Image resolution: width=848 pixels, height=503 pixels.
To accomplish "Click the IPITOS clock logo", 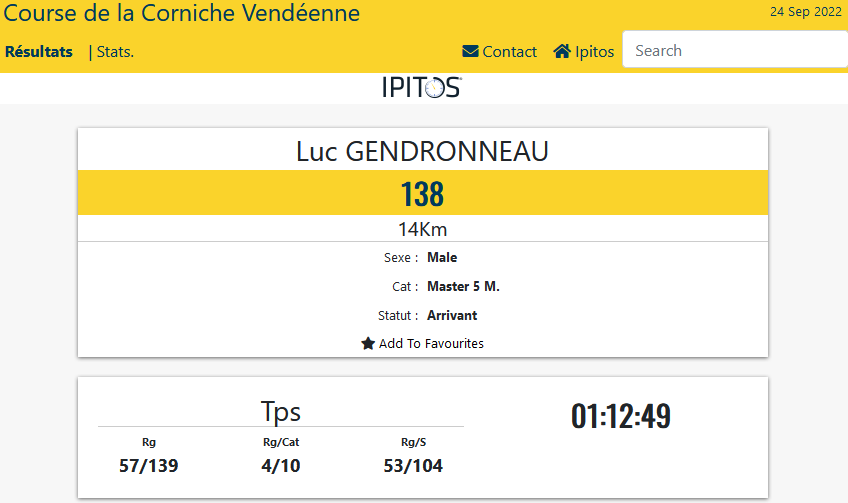I will tap(422, 87).
